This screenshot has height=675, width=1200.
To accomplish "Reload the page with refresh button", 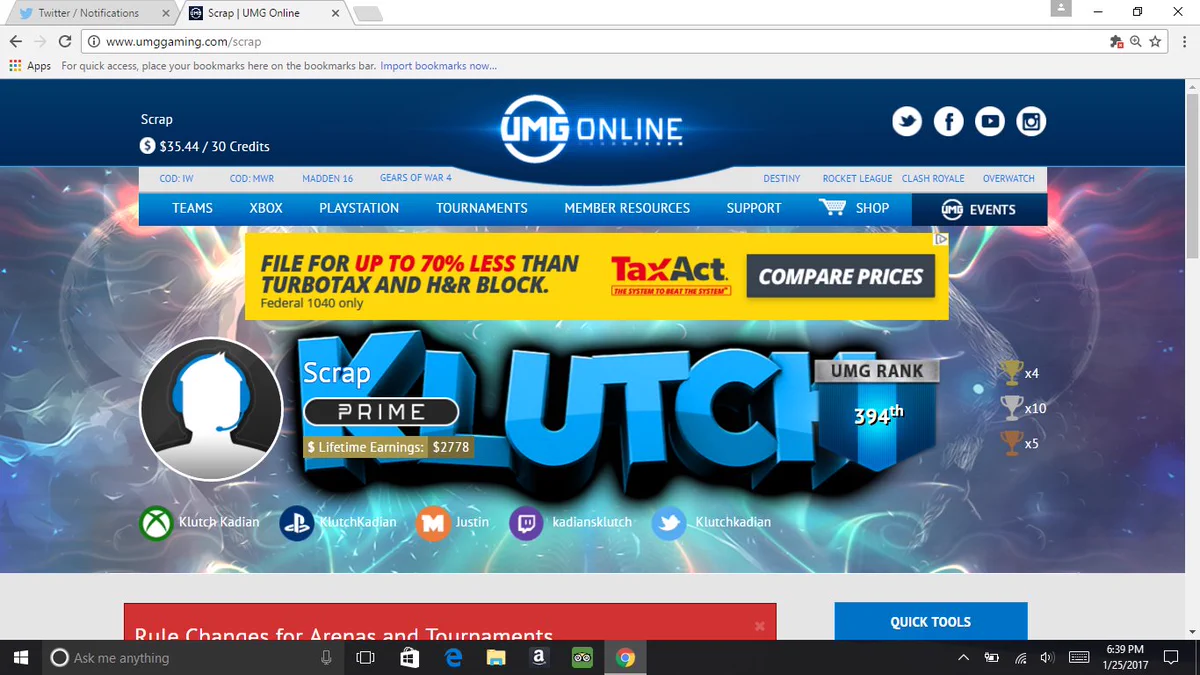I will click(x=65, y=41).
